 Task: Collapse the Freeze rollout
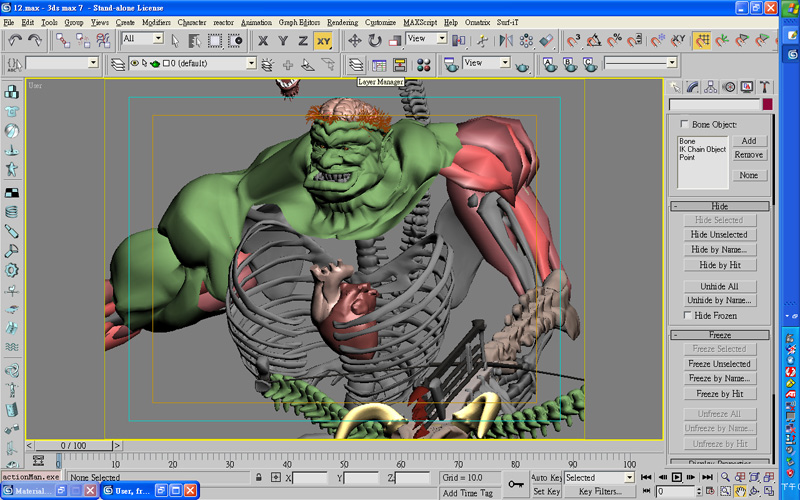720,335
